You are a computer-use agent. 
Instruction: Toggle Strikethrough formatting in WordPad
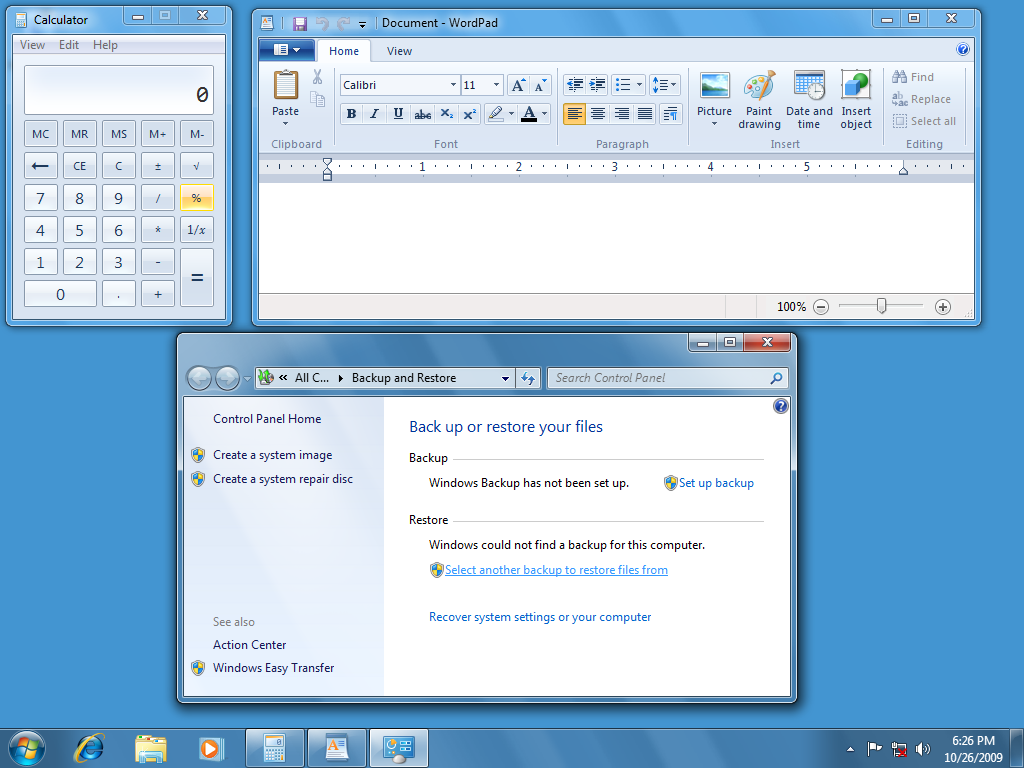pyautogui.click(x=423, y=114)
